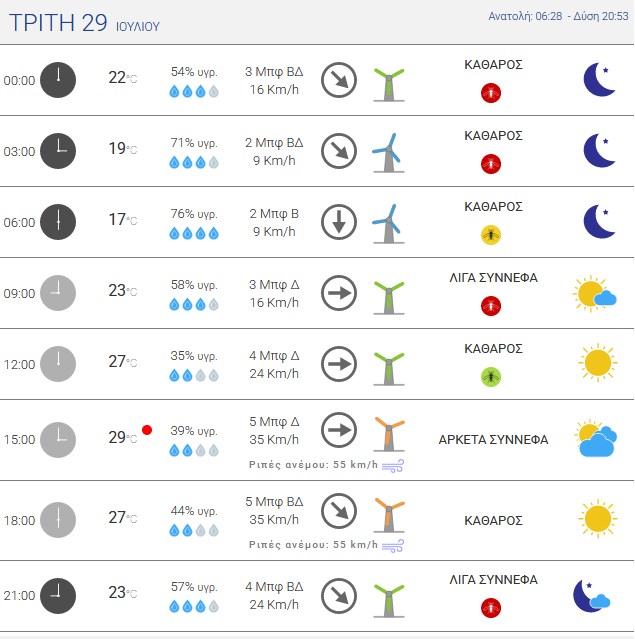Click the ΤΡΙΤΗ 29 date heading

pos(58,22)
